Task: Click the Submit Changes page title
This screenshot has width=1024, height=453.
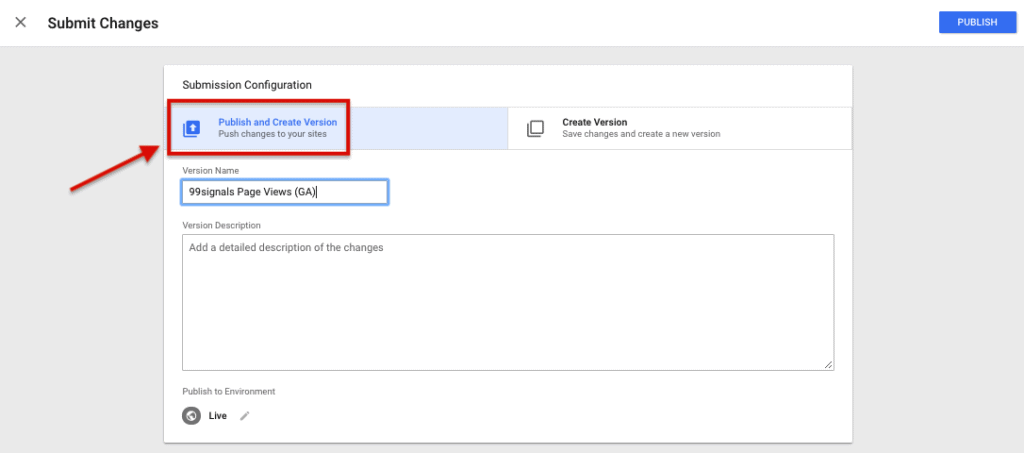Action: pyautogui.click(x=103, y=22)
